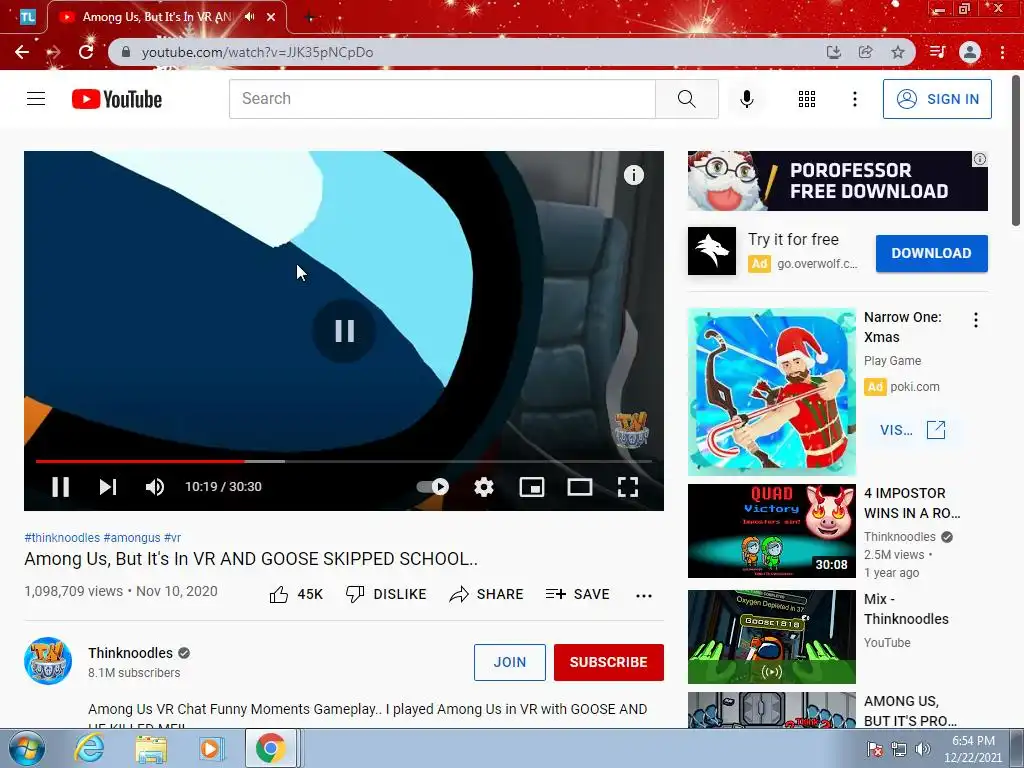The width and height of the screenshot is (1024, 768).
Task: Open Windows Explorer folder from taskbar
Action: 151,748
